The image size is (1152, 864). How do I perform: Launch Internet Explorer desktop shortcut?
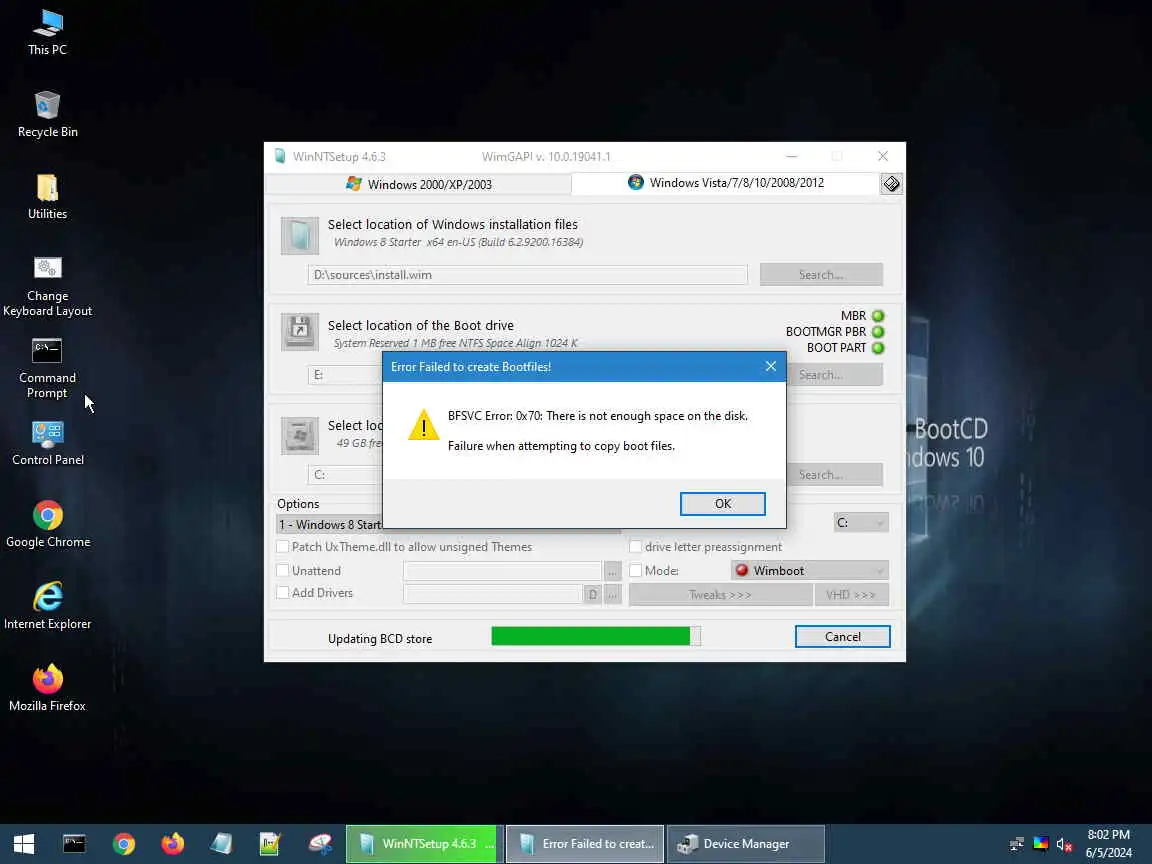47,606
